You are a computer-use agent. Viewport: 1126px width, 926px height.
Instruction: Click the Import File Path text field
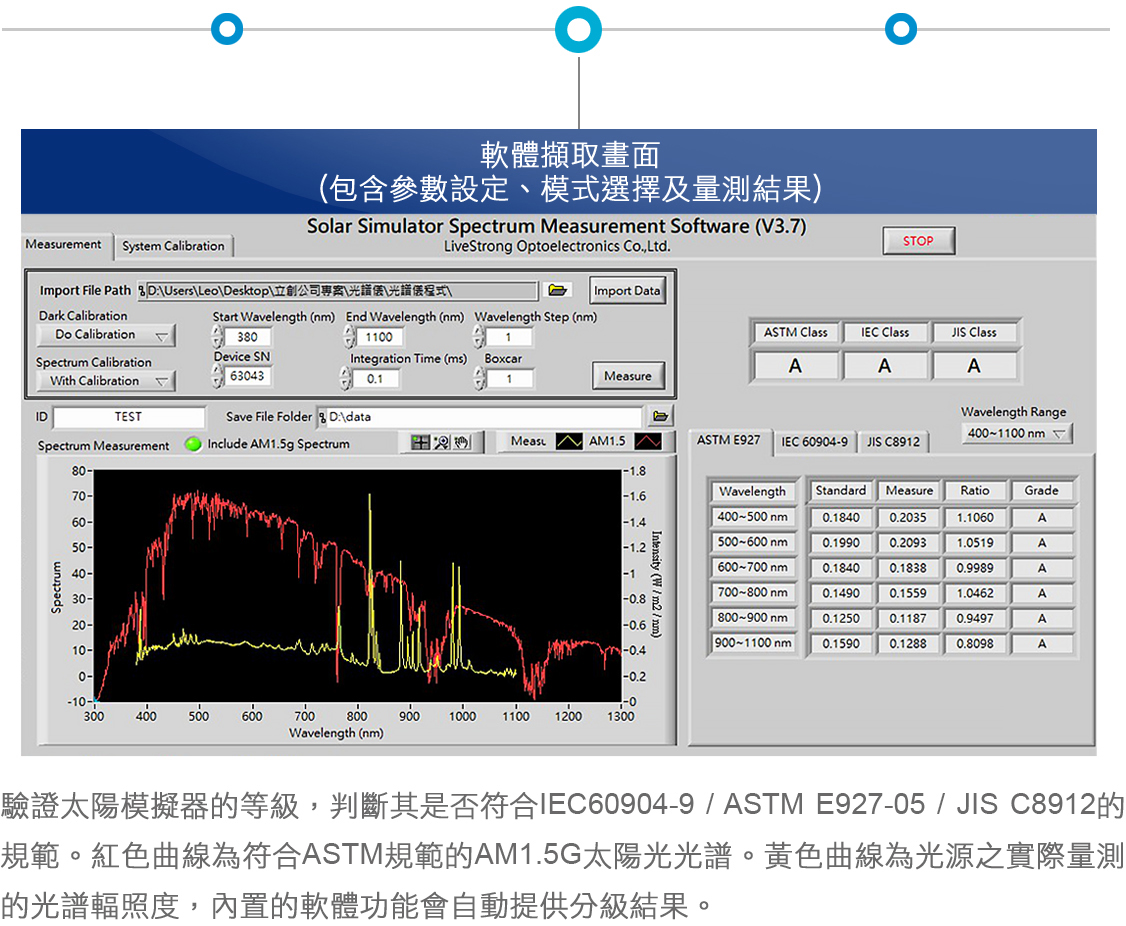click(338, 290)
